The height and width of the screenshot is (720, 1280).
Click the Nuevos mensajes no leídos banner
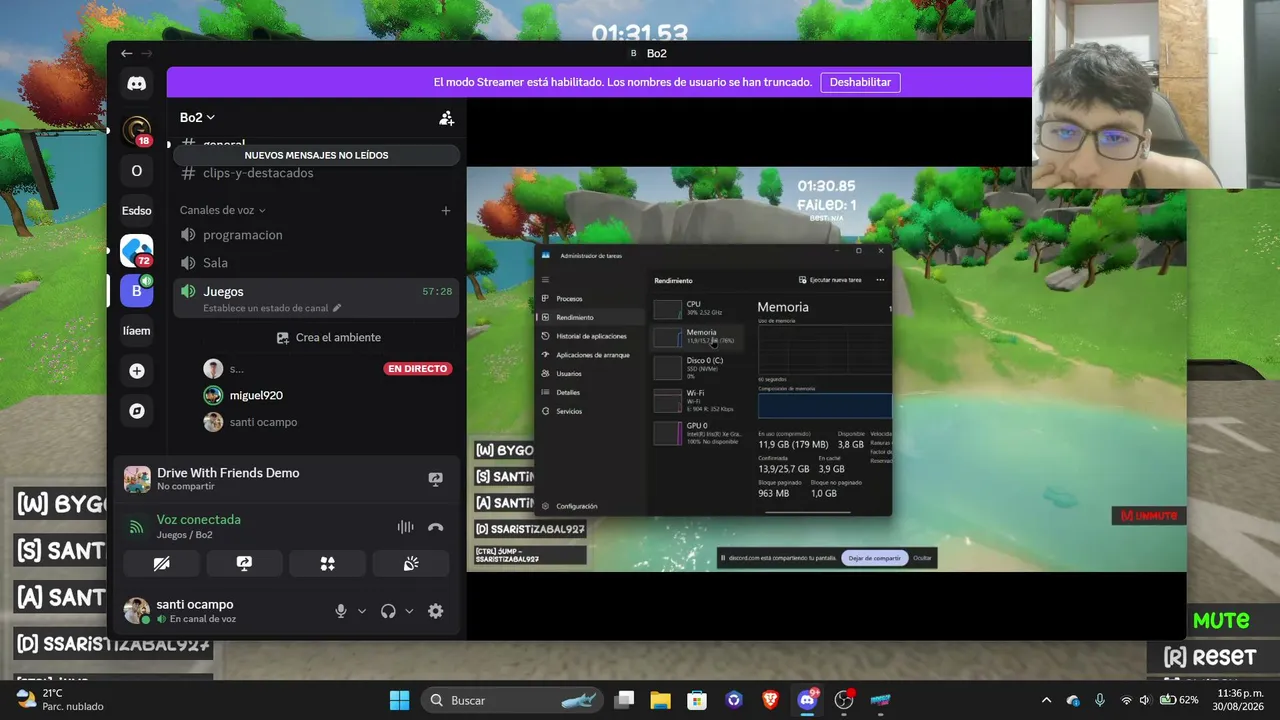316,155
